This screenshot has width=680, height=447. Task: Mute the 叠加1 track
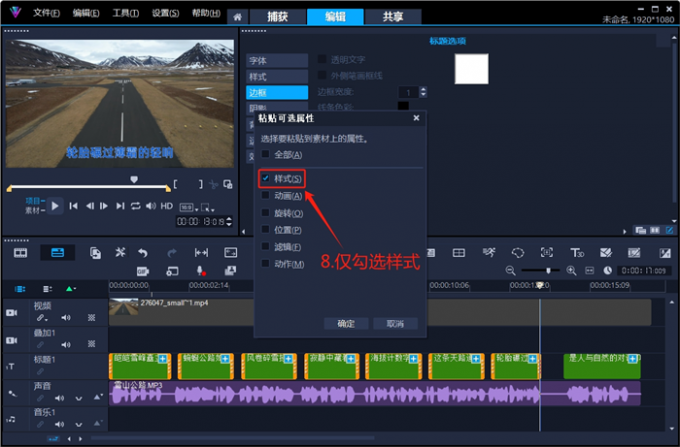[x=66, y=345]
